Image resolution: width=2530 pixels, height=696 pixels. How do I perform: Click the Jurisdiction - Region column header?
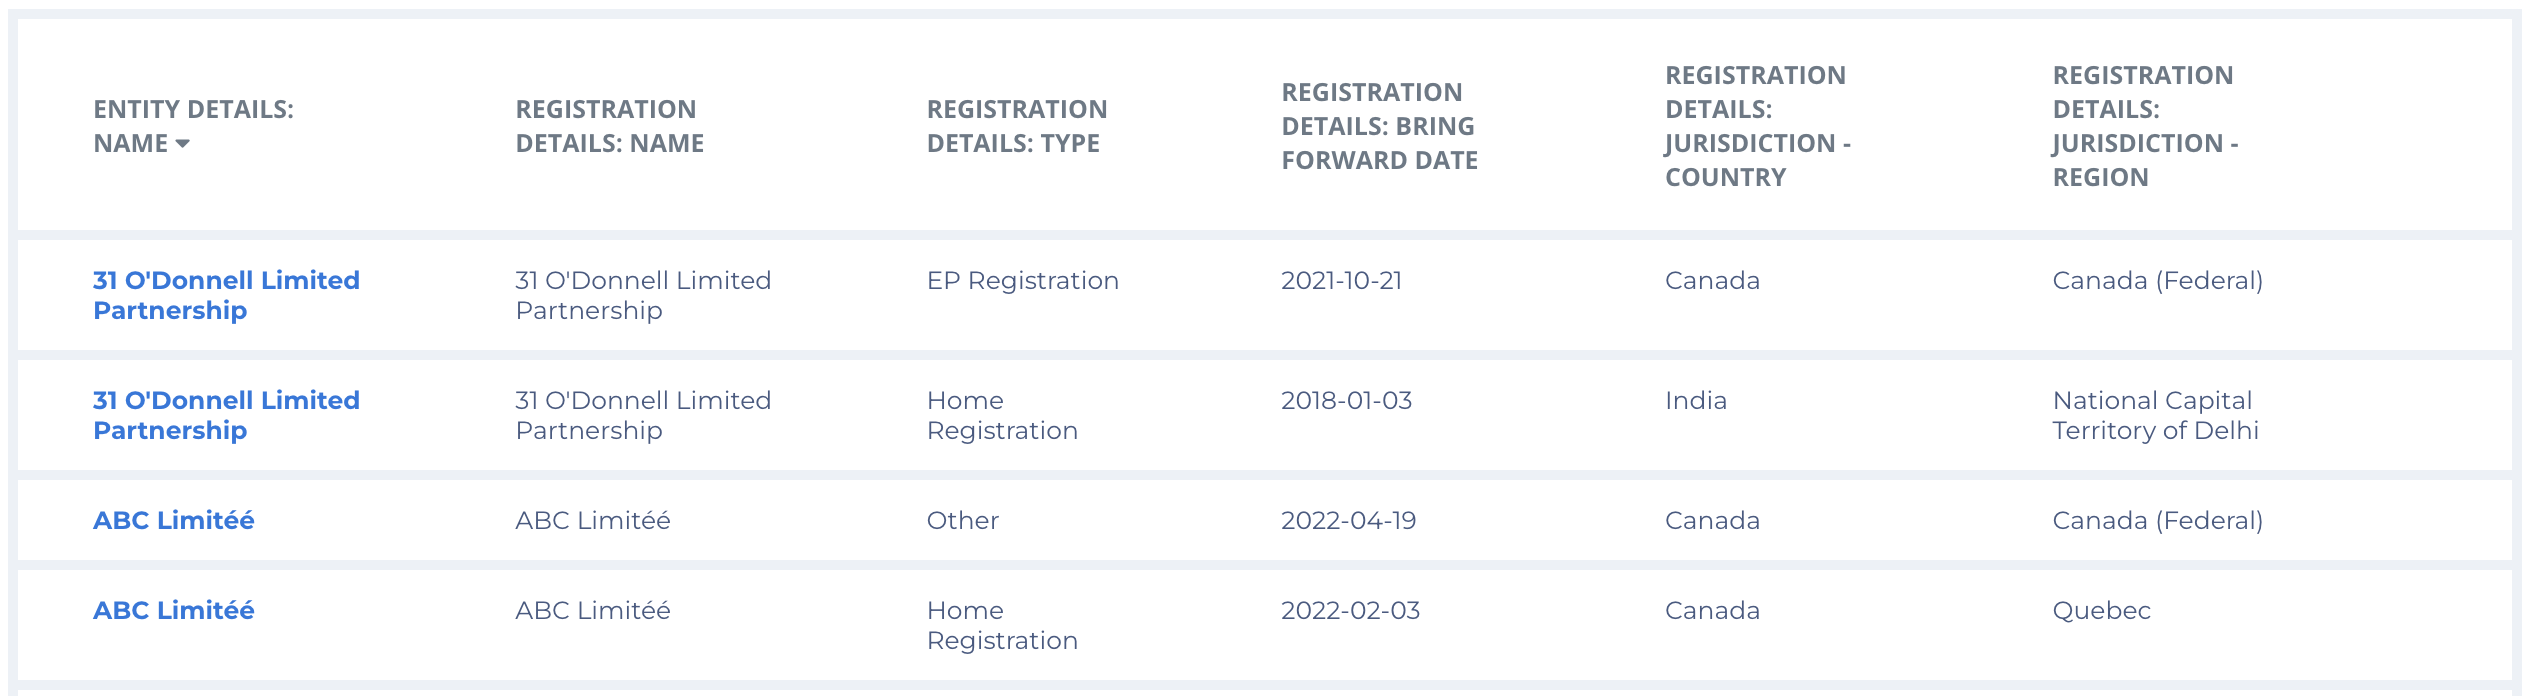tap(2144, 126)
